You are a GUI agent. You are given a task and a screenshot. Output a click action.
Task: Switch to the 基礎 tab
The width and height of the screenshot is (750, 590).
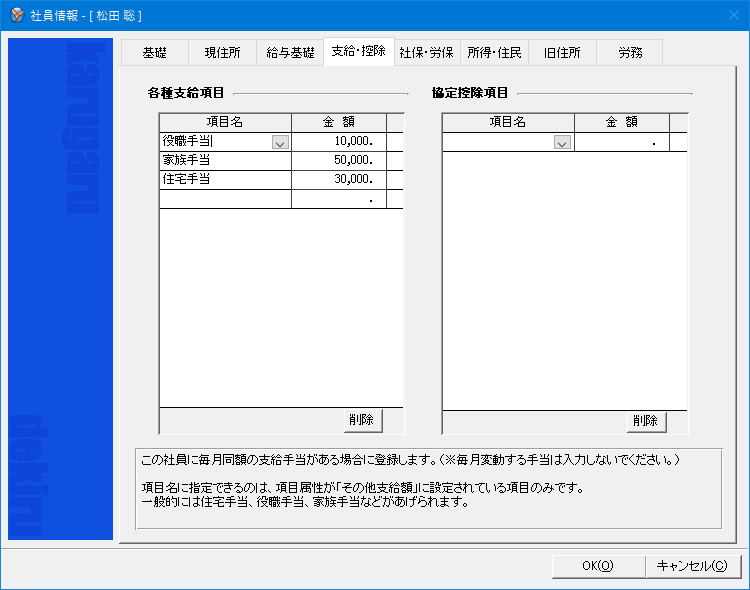[154, 53]
